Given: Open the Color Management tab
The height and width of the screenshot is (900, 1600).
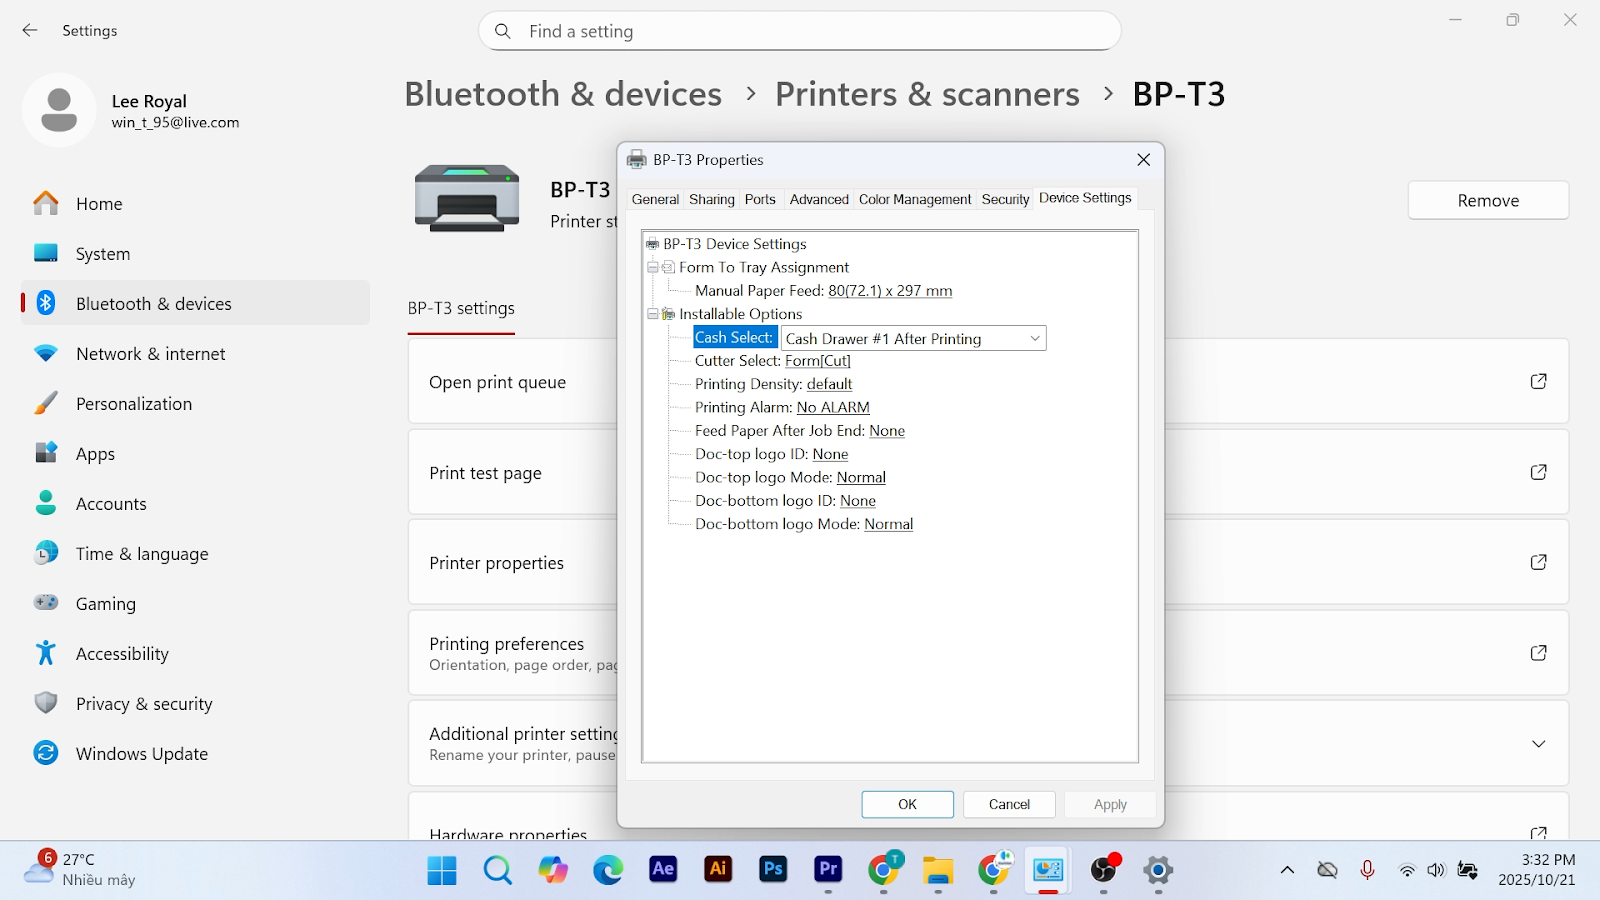Looking at the screenshot, I should tap(915, 199).
